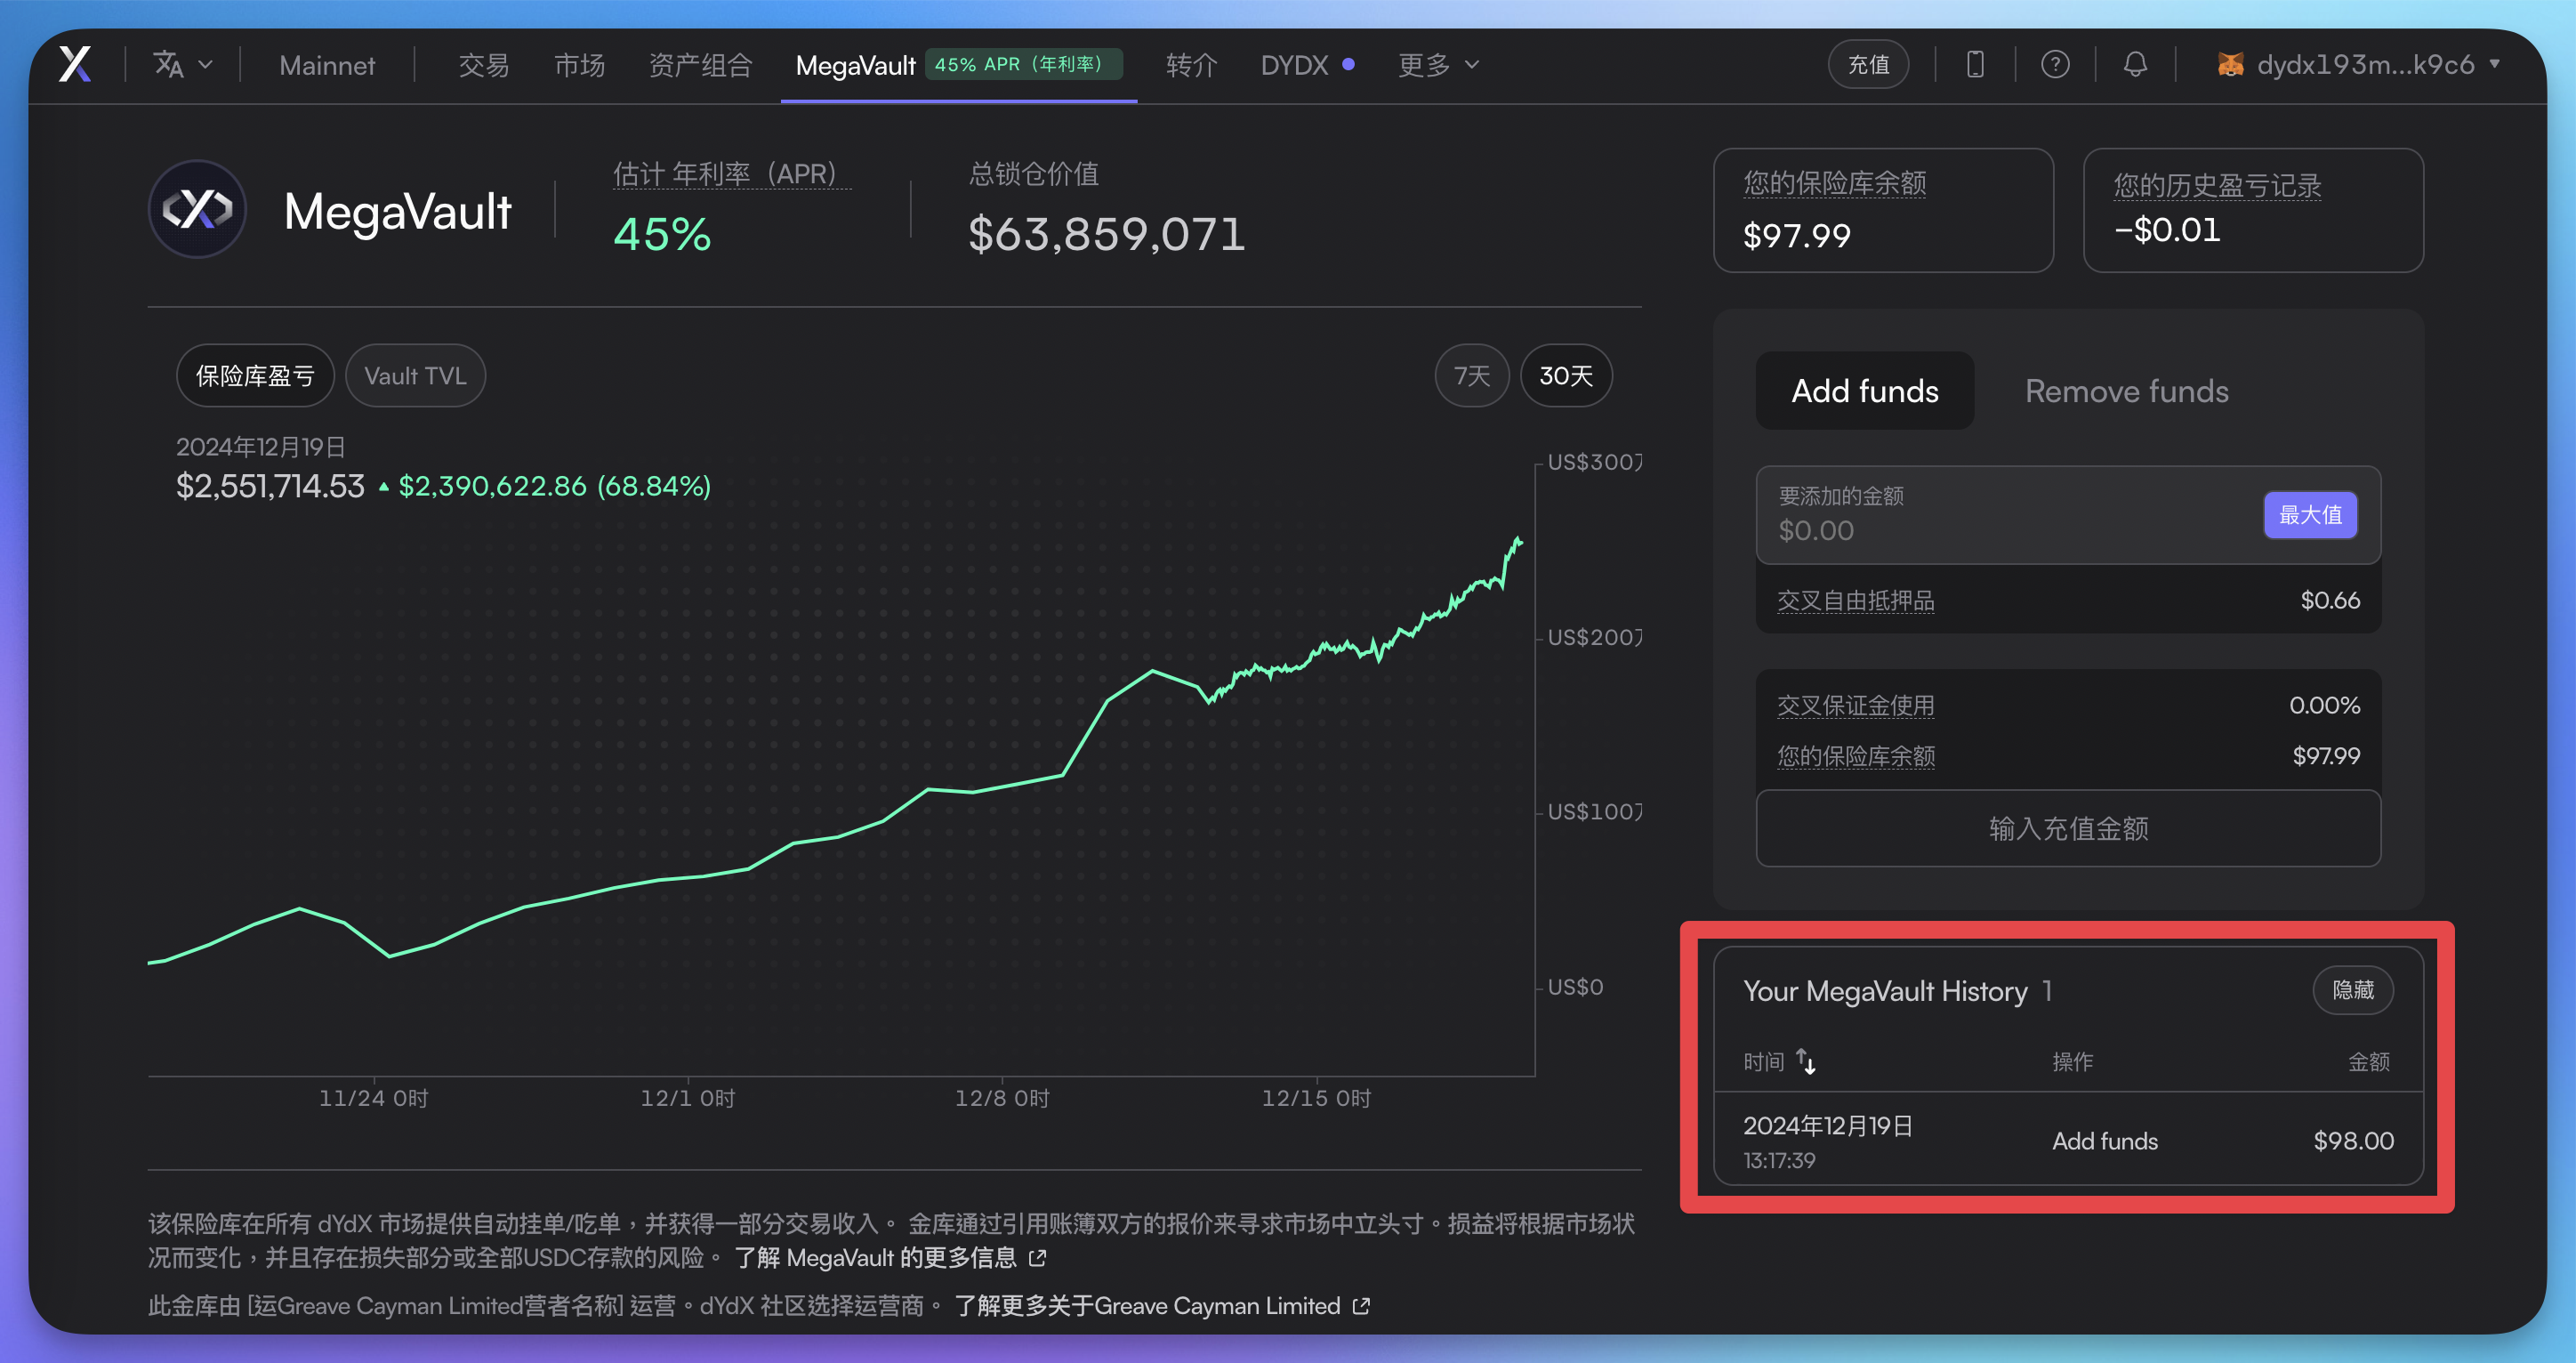Click the Add funds history entry
The width and height of the screenshot is (2576, 1363).
[2105, 1141]
